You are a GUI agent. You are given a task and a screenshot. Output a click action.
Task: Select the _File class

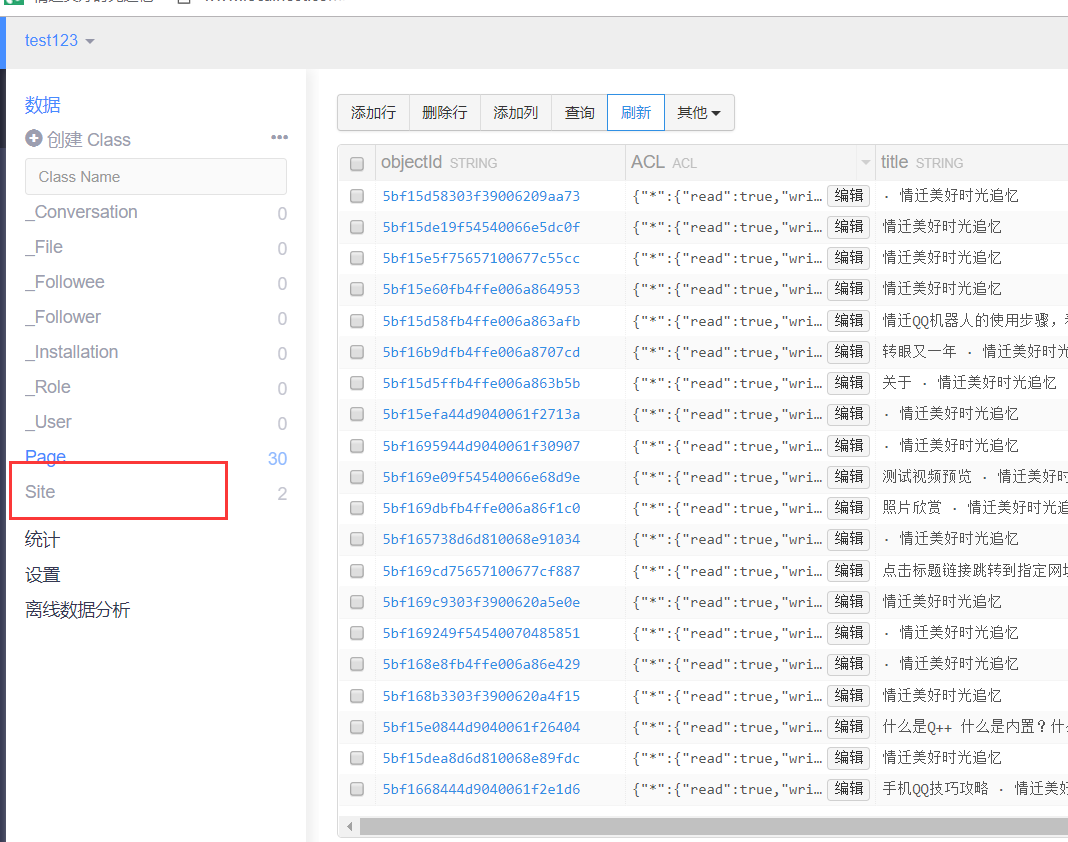[44, 247]
